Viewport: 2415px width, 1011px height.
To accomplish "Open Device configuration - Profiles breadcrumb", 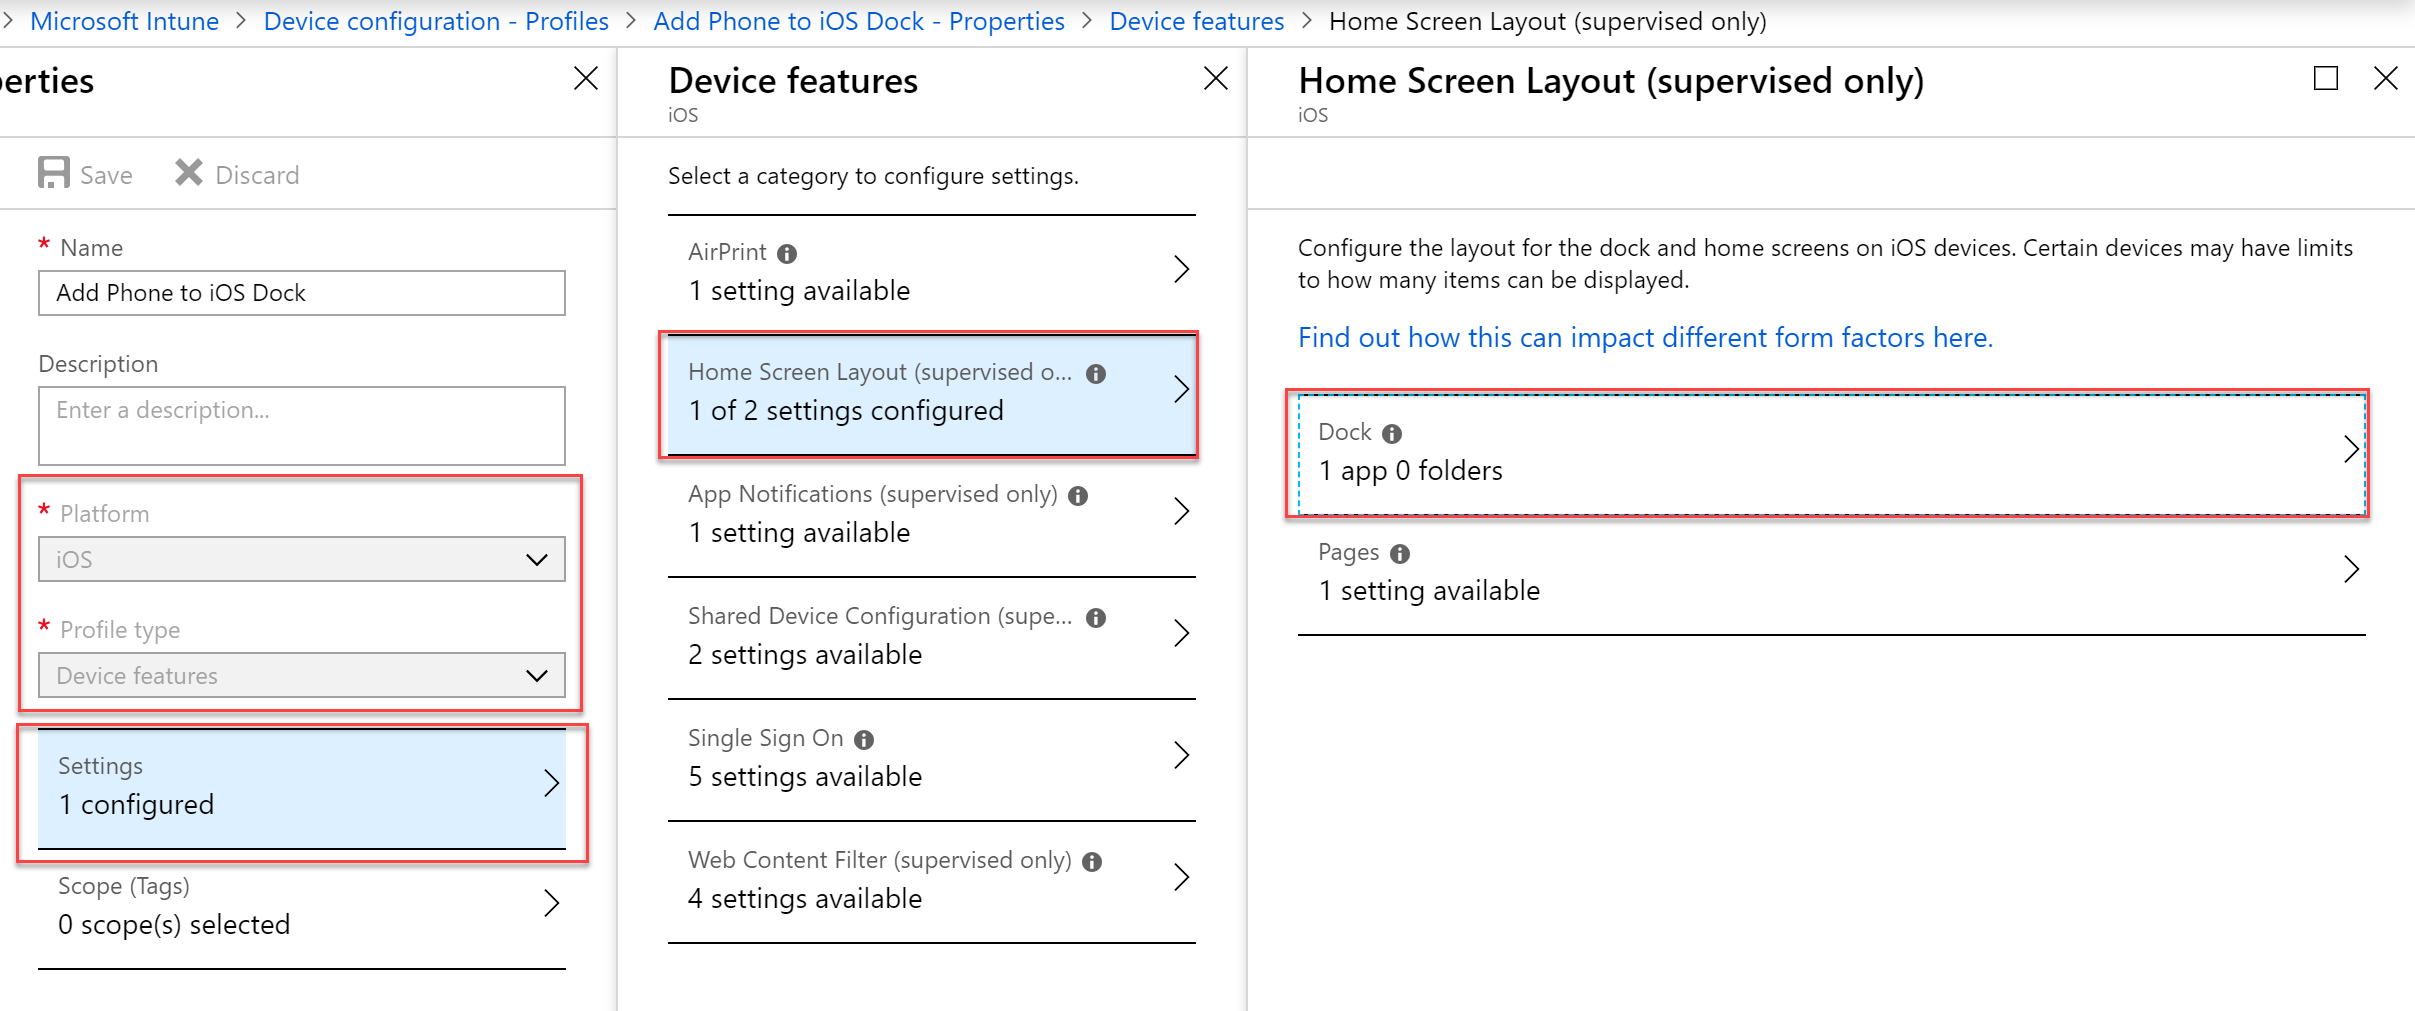I will click(x=436, y=21).
